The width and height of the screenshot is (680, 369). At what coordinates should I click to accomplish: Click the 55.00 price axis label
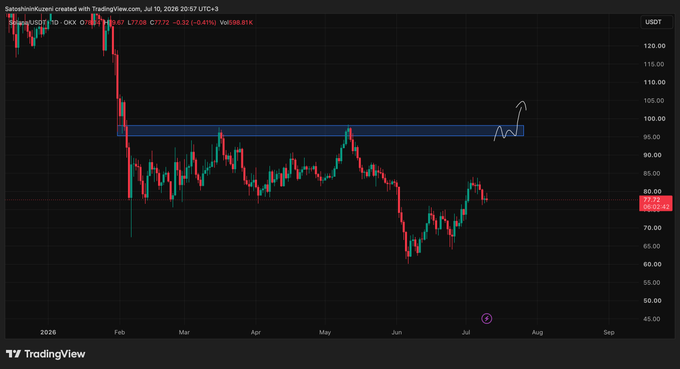(x=653, y=282)
